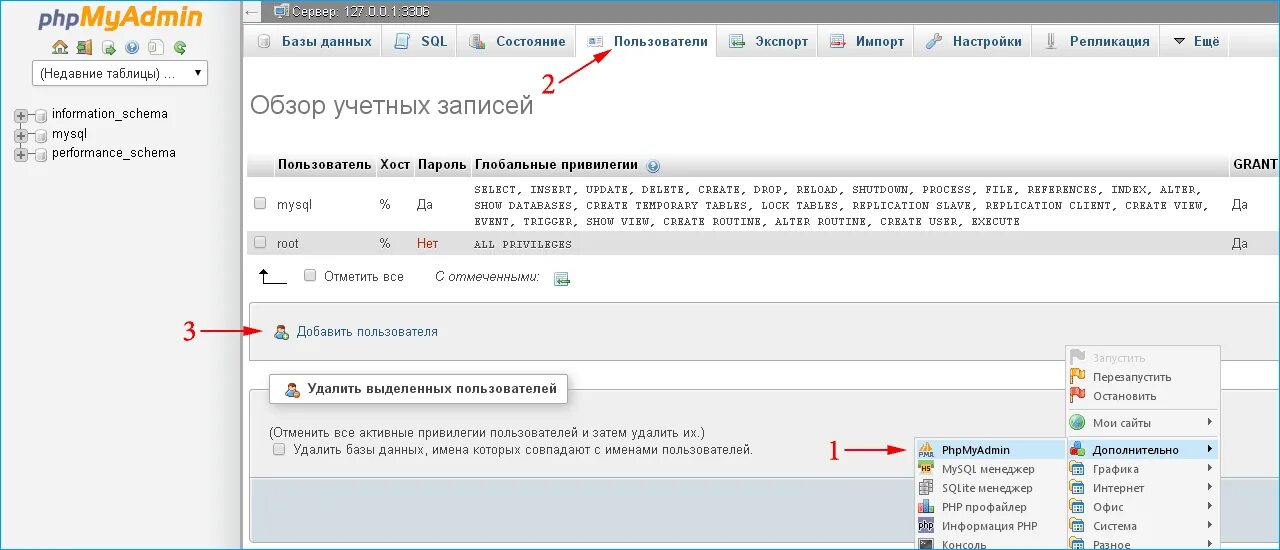This screenshot has height=550, width=1280.
Task: Click the globe icon beside Мои сайты
Action: pos(1077,423)
